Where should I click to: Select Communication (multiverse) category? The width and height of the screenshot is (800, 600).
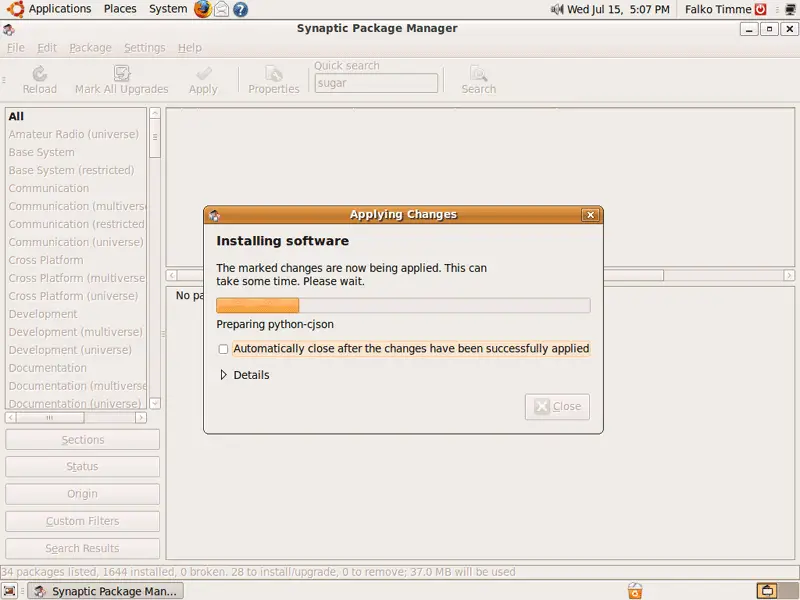(76, 206)
